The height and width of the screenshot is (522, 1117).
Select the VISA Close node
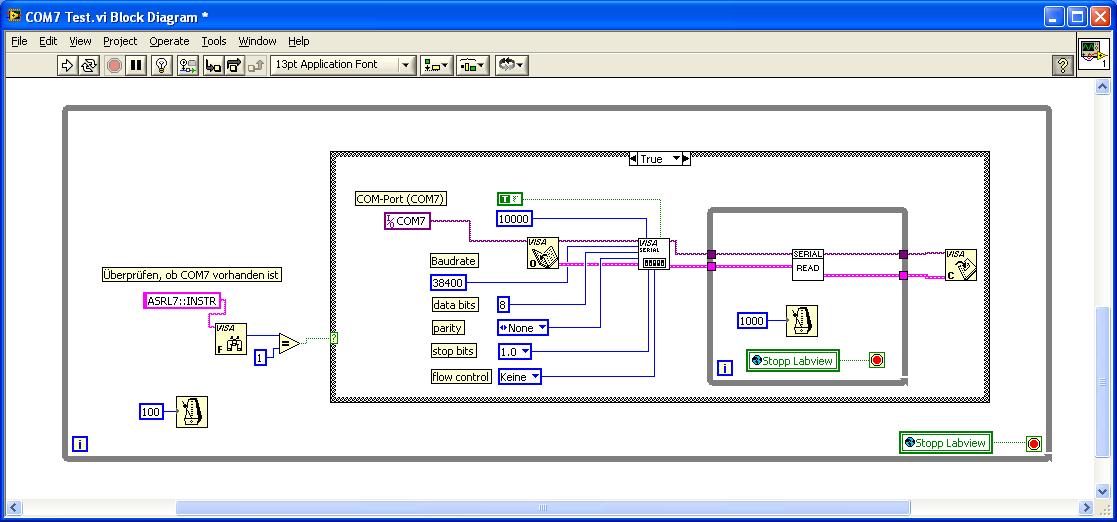pos(961,265)
